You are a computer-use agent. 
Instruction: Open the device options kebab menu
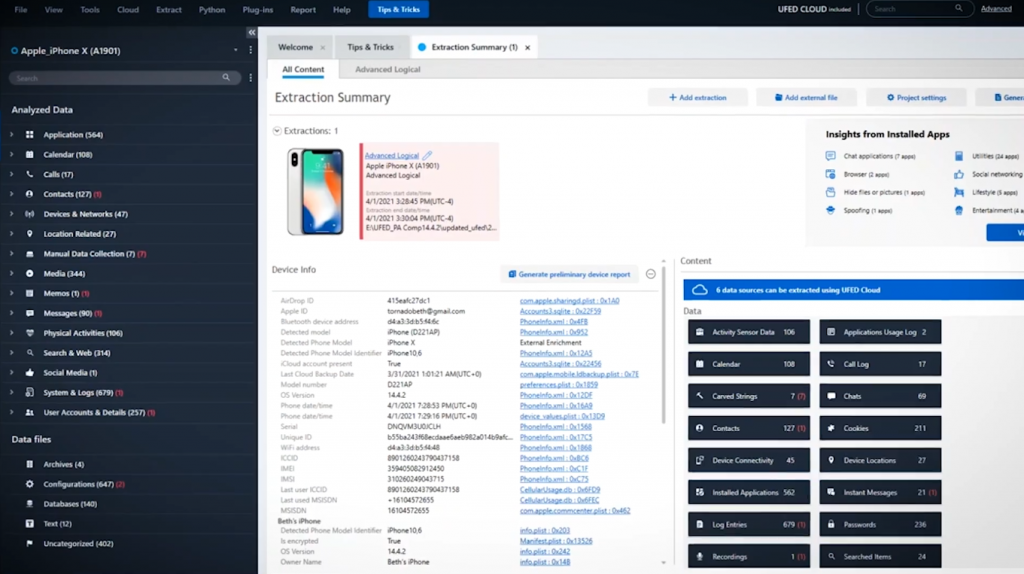250,50
